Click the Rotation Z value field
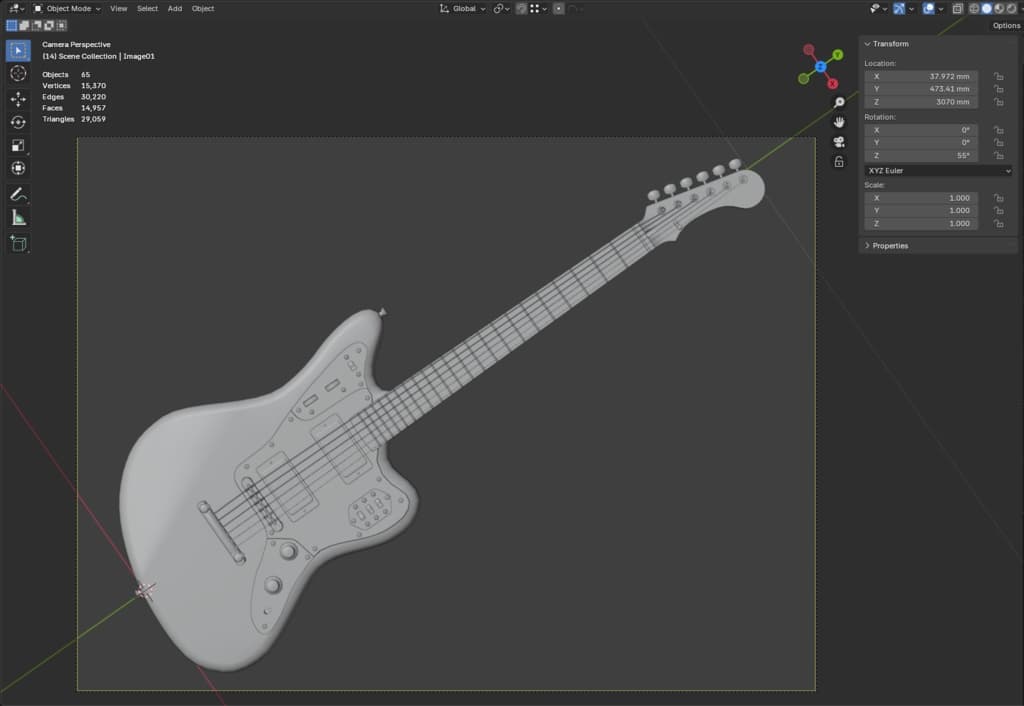 [x=921, y=155]
